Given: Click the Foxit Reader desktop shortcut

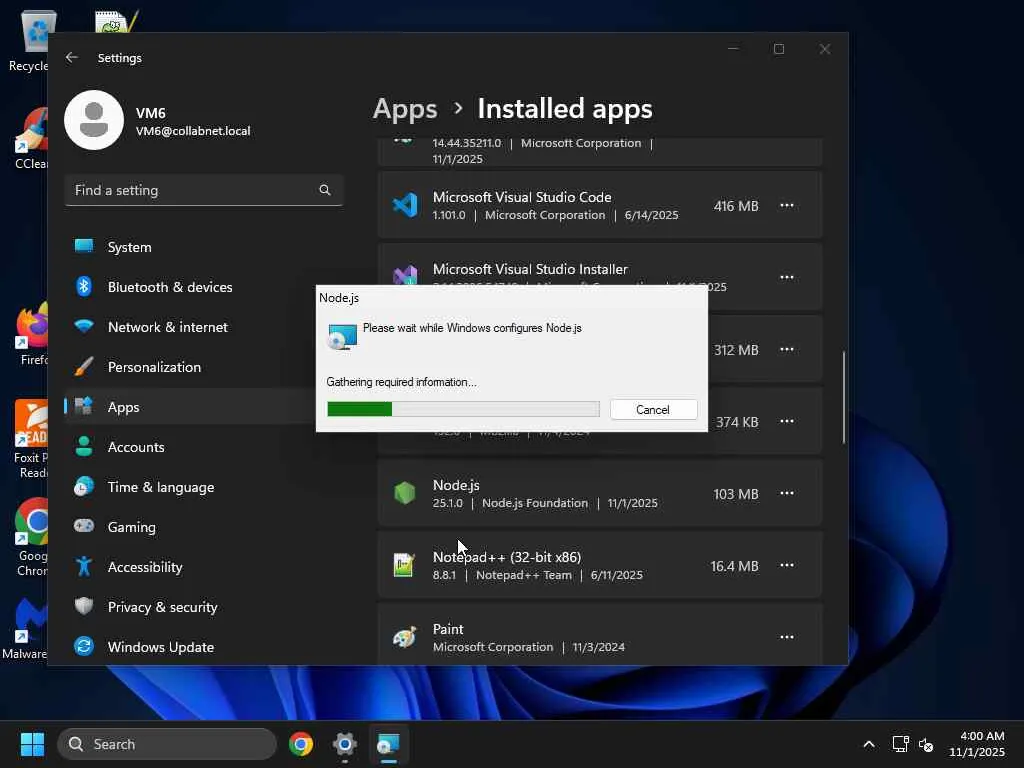Looking at the screenshot, I should [x=30, y=440].
